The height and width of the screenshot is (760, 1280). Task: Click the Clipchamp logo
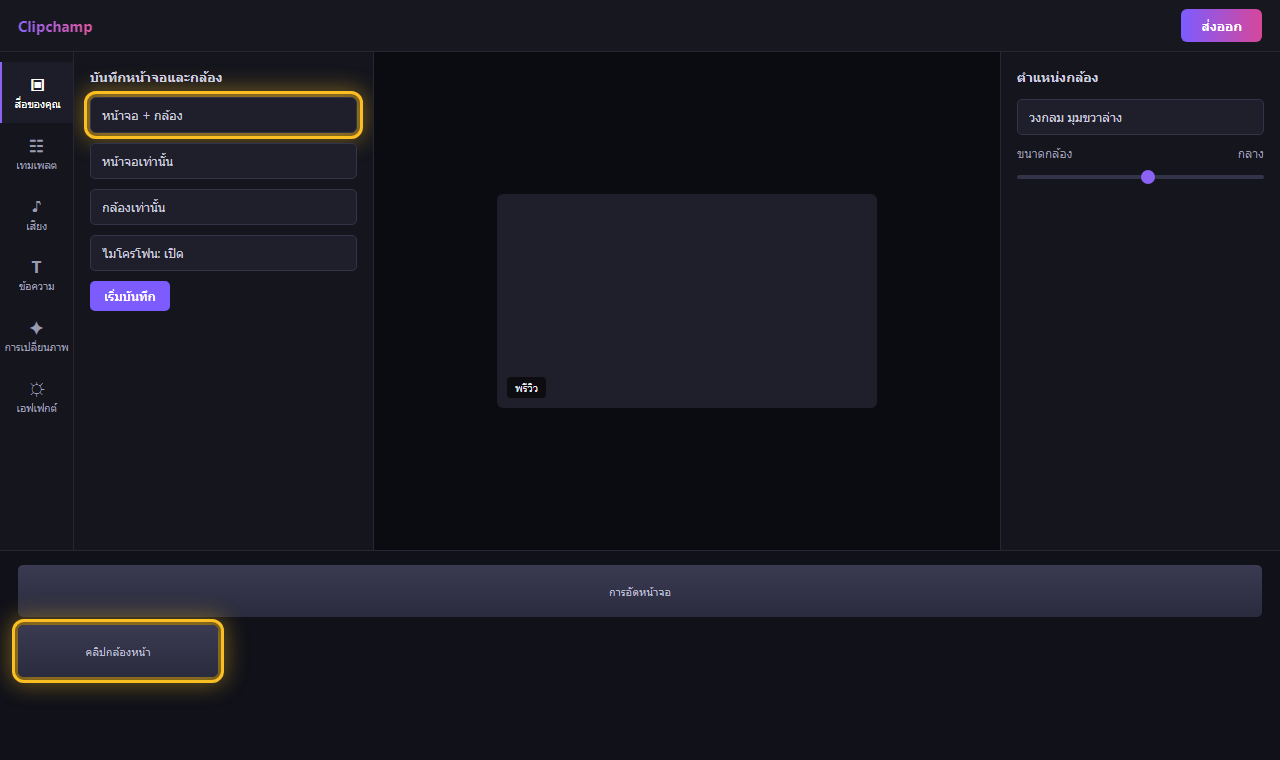tap(55, 27)
